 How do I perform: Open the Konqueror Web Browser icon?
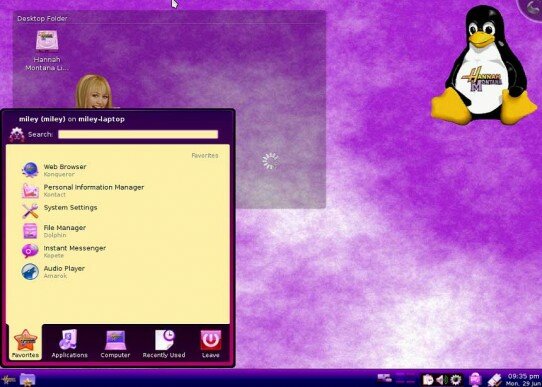click(x=30, y=170)
